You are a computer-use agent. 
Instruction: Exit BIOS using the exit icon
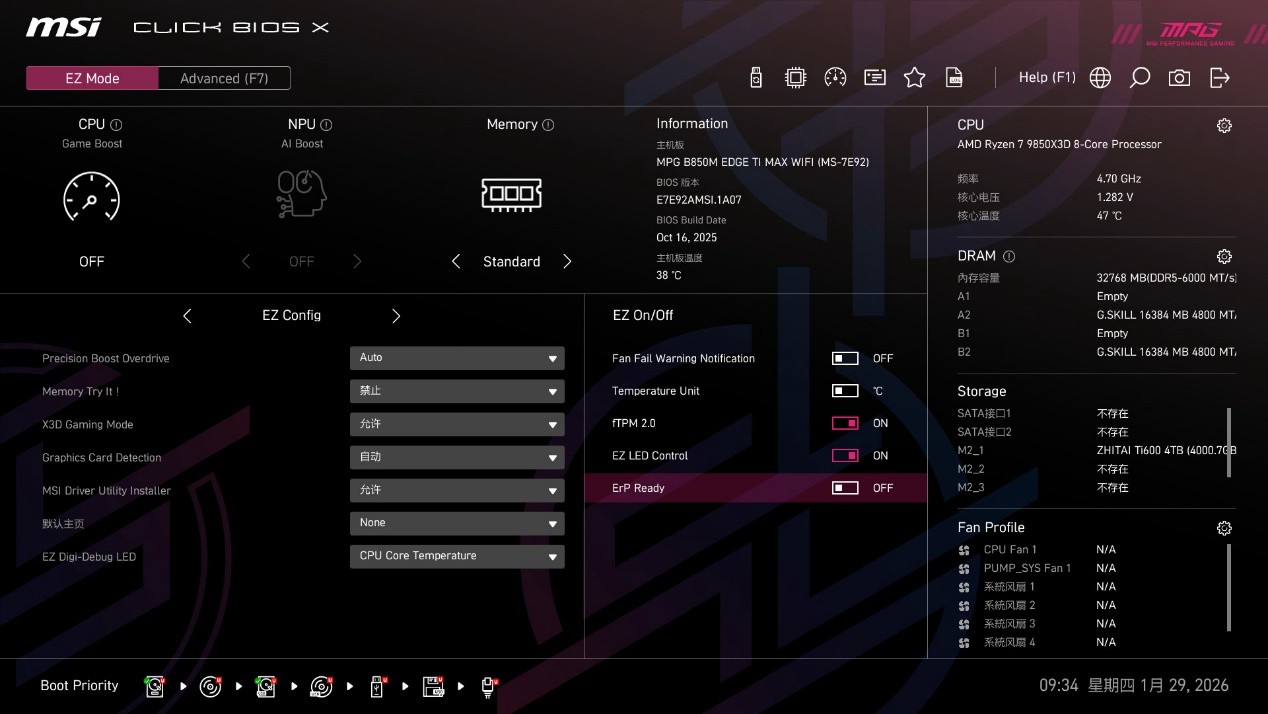pyautogui.click(x=1219, y=76)
